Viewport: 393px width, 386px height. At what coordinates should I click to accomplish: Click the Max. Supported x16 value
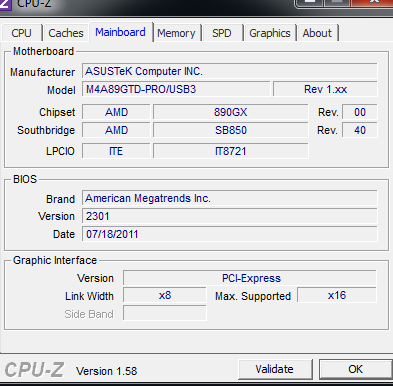click(337, 295)
